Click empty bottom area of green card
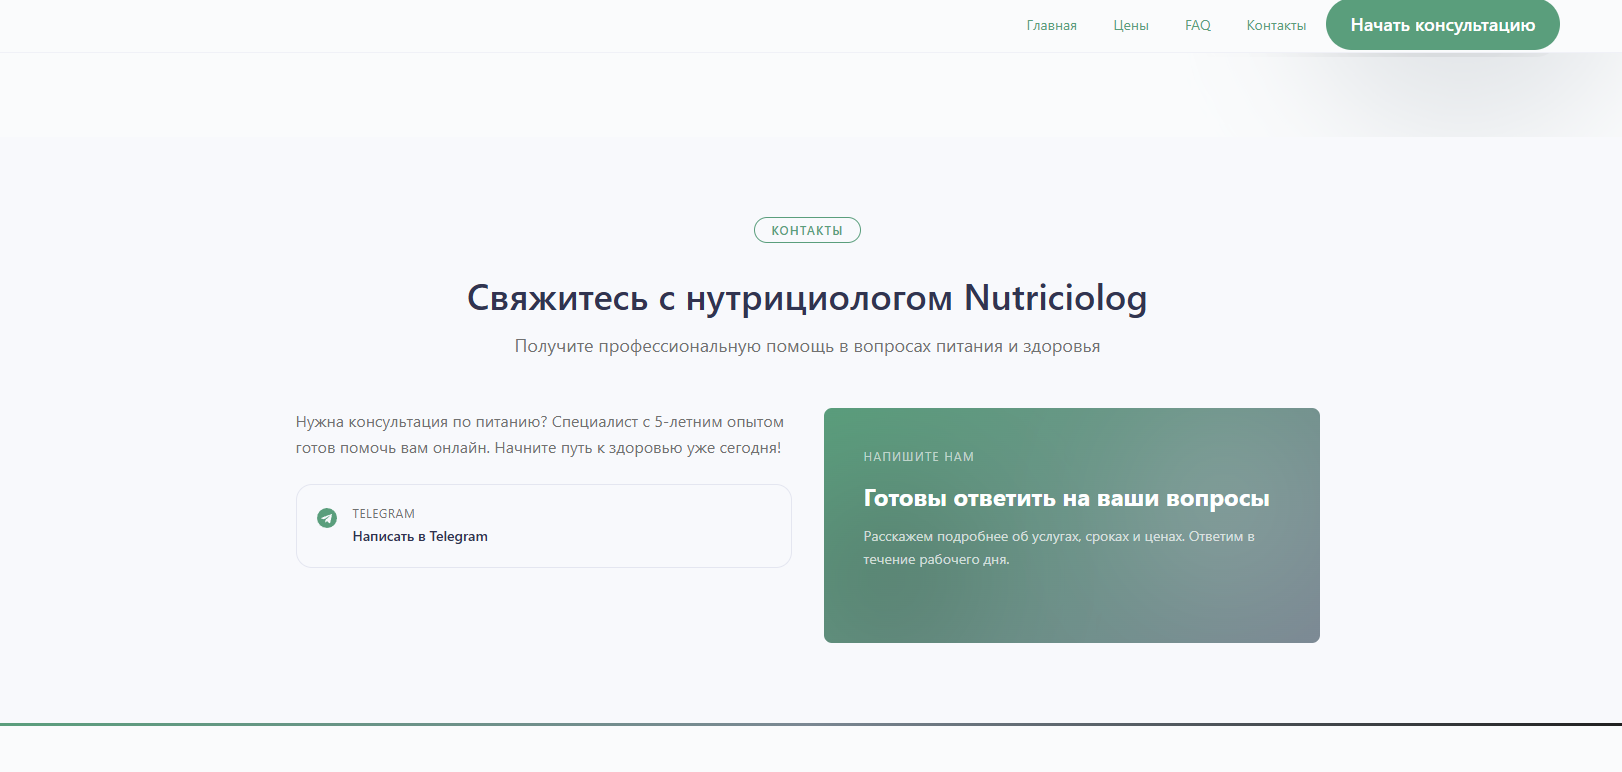 click(1070, 610)
